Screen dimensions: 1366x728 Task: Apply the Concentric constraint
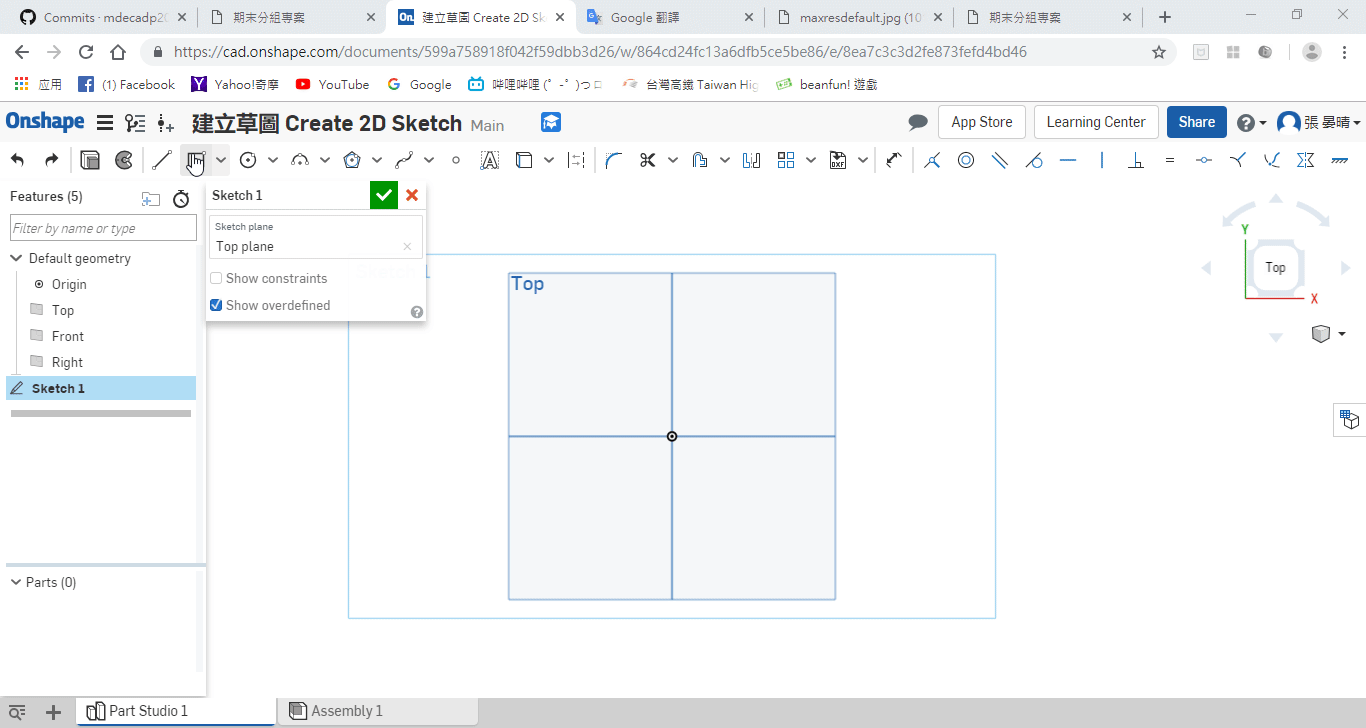(x=966, y=160)
